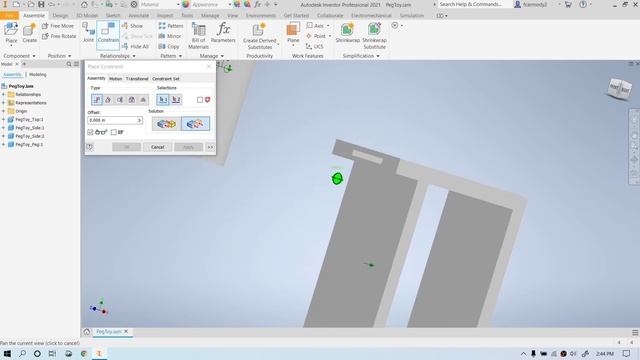Image resolution: width=640 pixels, height=360 pixels.
Task: Expand PegToy_Side:1 node
Action: coord(3,128)
